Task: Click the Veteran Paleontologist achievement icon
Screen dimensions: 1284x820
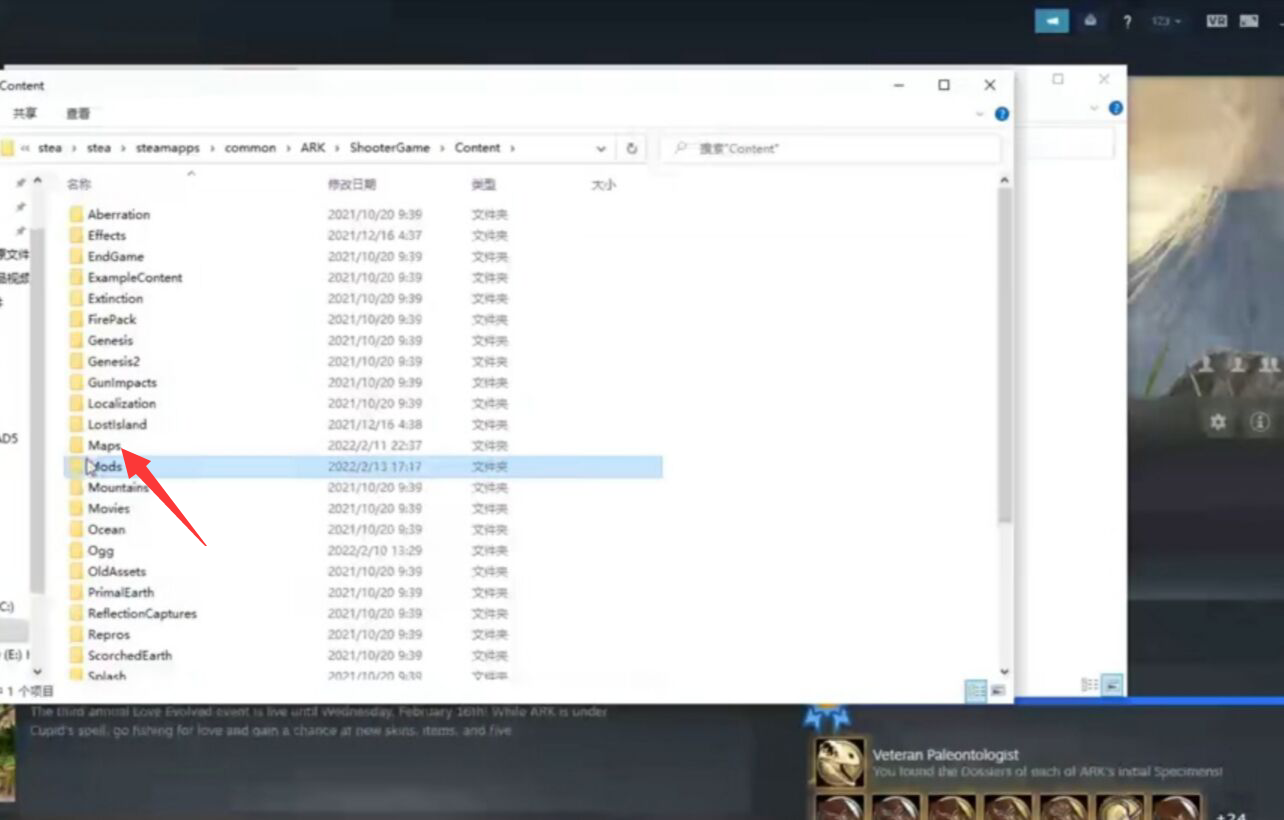Action: 838,763
